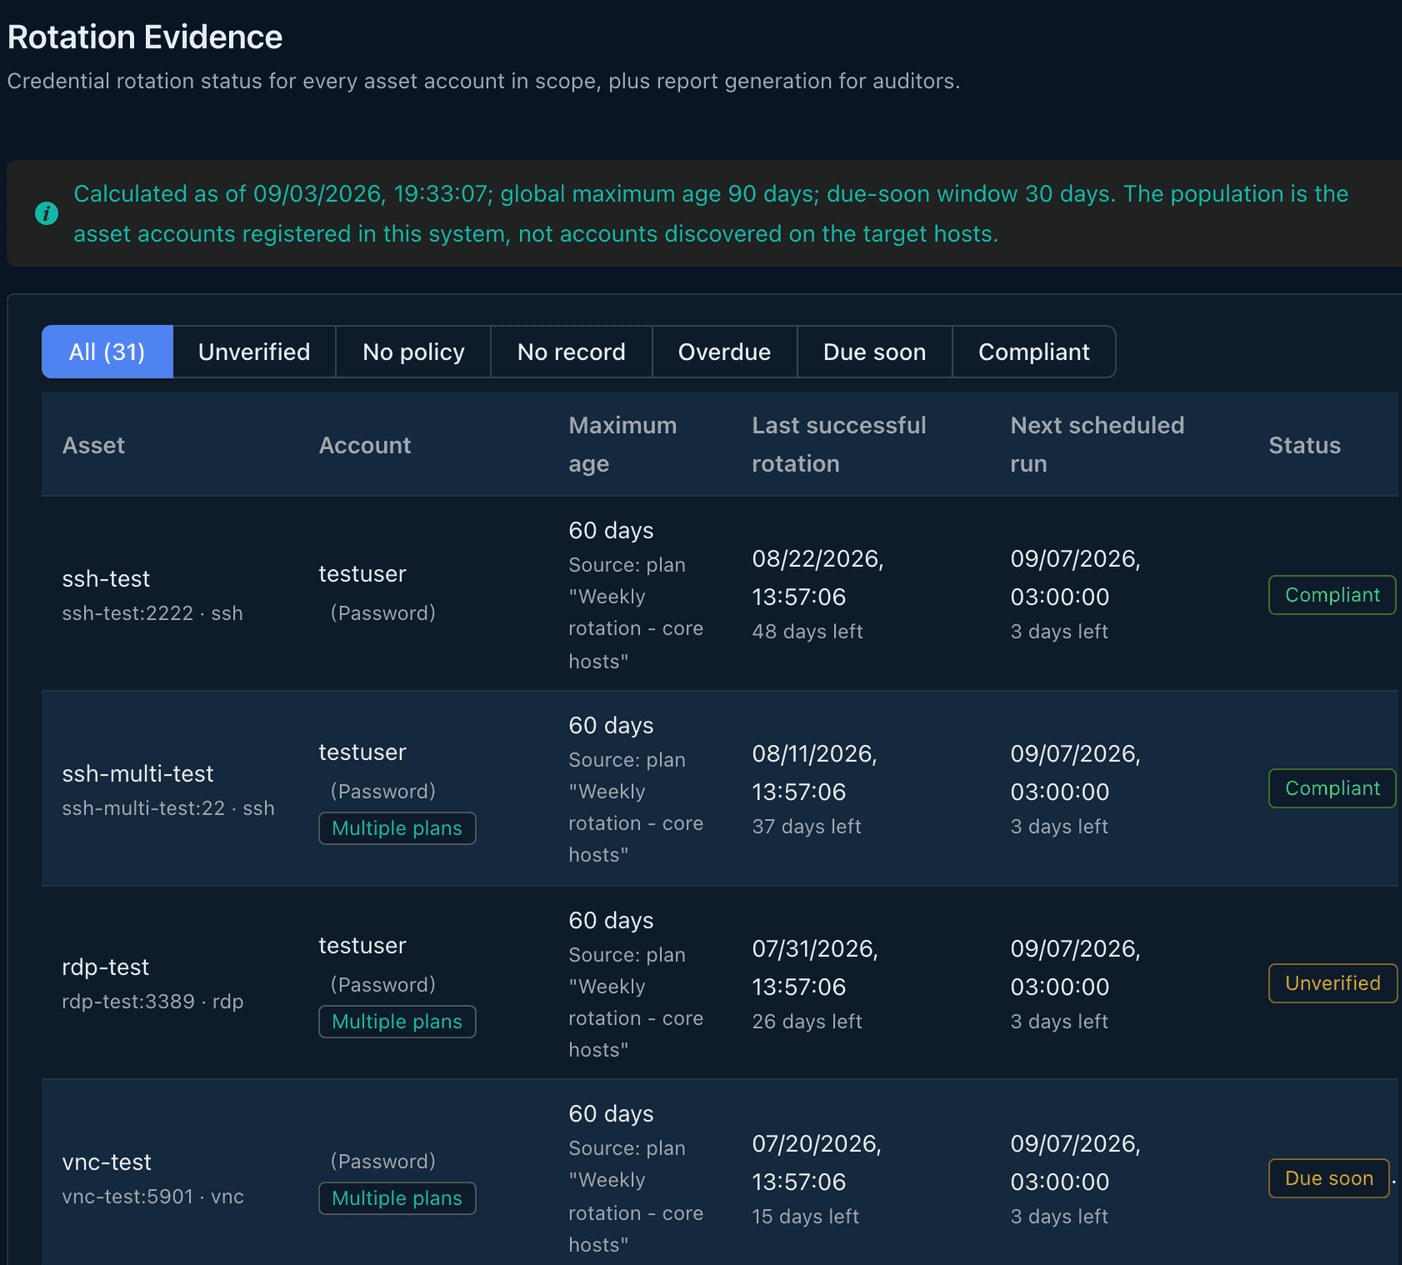Click the vnc-test asset name
Image resolution: width=1402 pixels, height=1265 pixels.
(x=107, y=1162)
